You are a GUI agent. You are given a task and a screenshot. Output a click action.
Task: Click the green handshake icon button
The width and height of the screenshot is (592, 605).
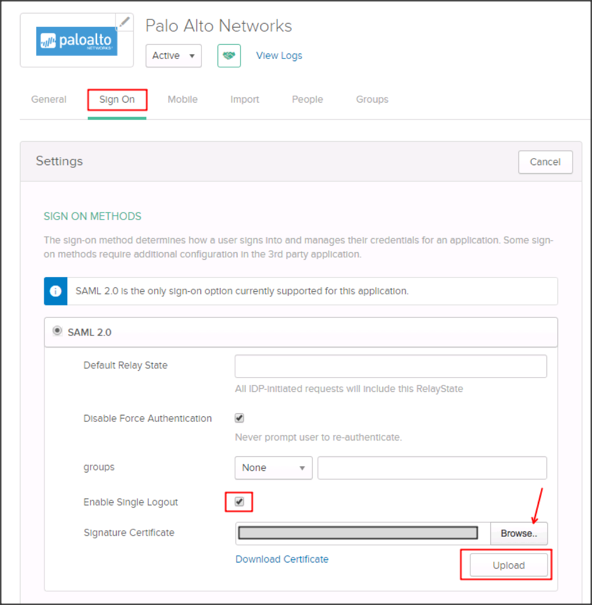tap(229, 56)
